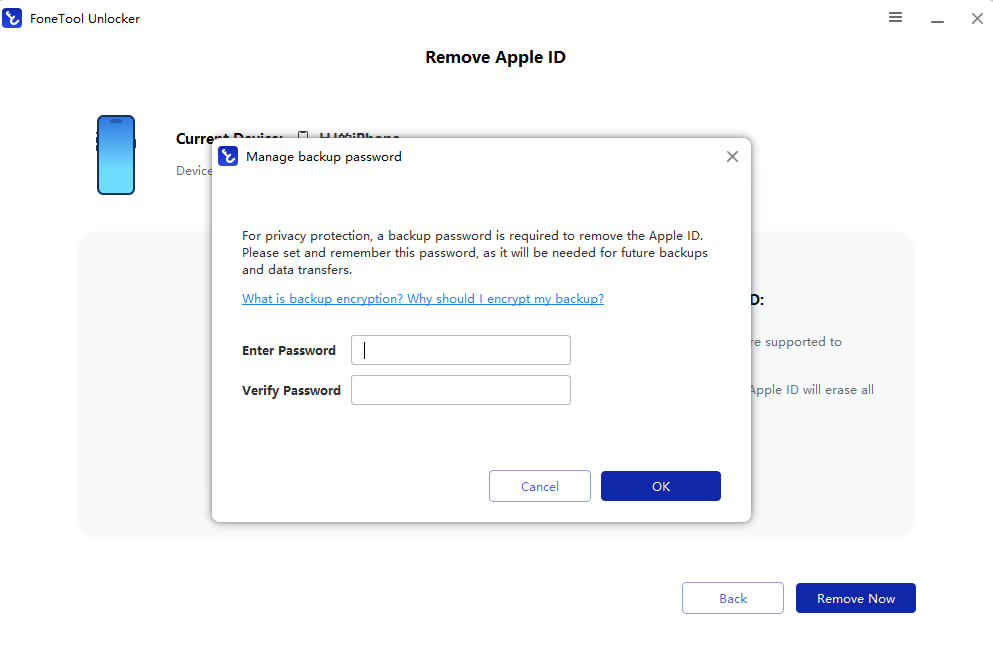The image size is (993, 654).
Task: Open the 'What is backup encryption?' link
Action: point(422,299)
